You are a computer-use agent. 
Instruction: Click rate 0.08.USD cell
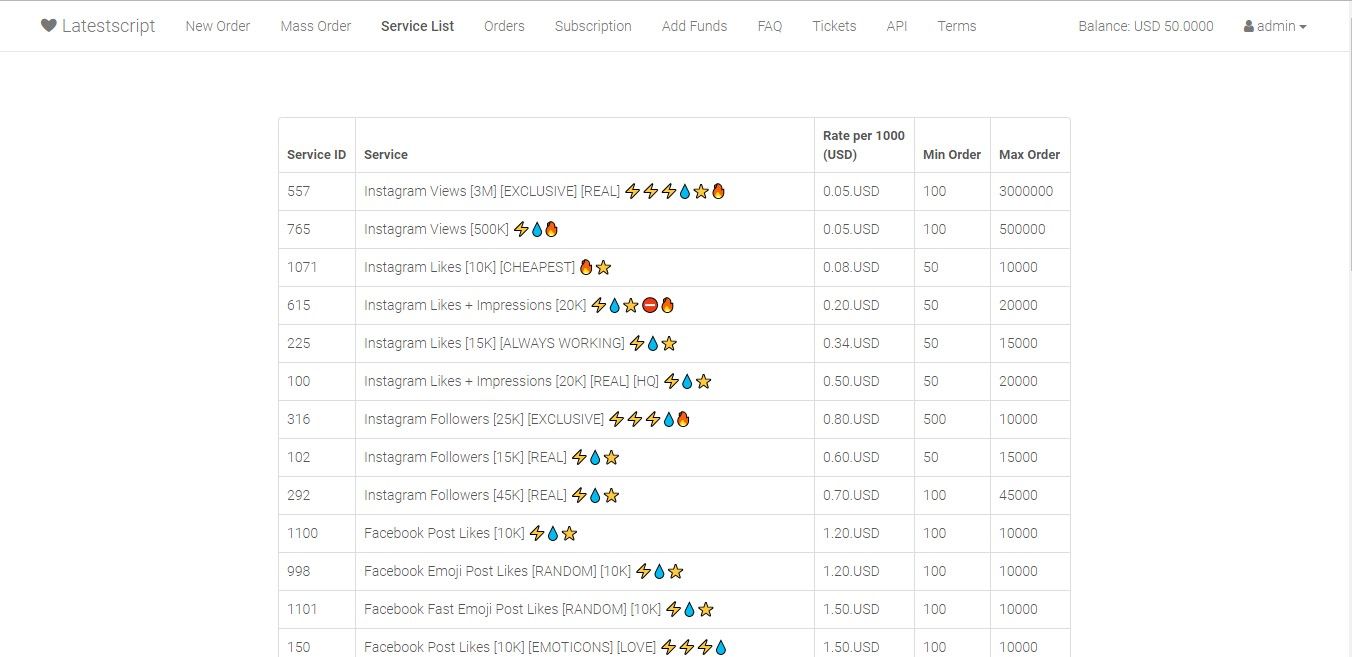[864, 267]
